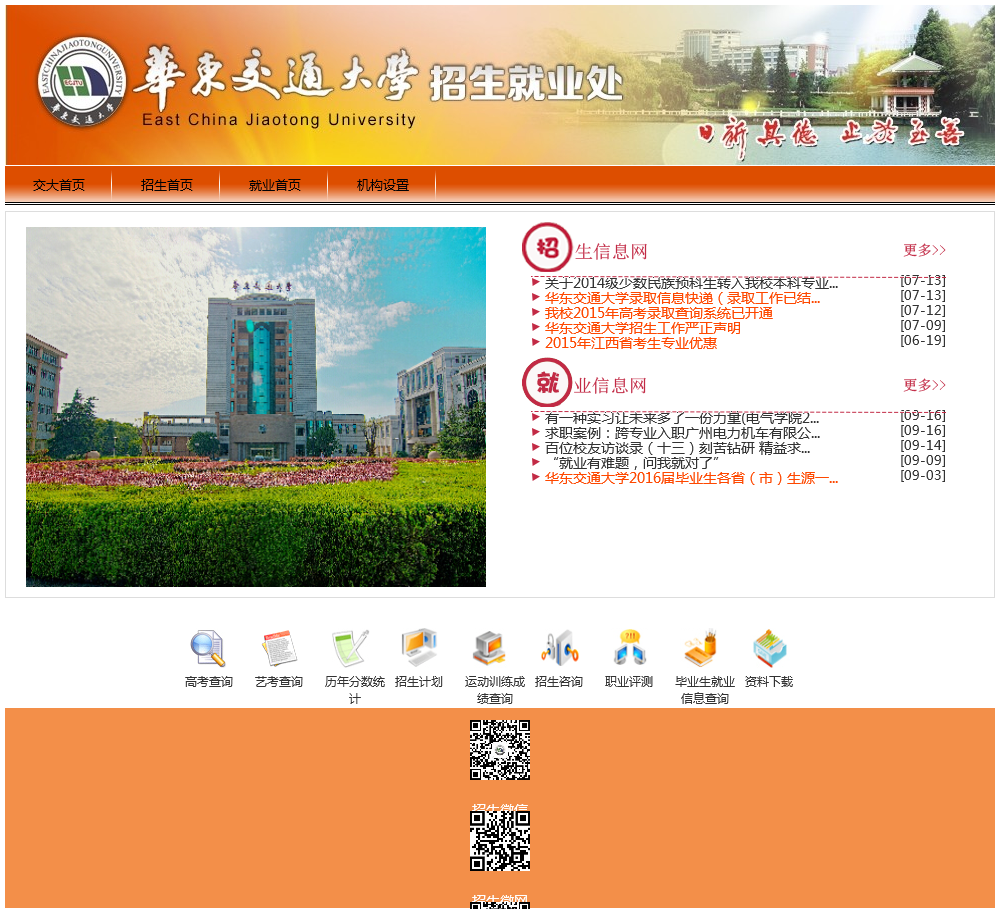
Task: Go to 就业首页 in navigation bar
Action: [x=275, y=185]
